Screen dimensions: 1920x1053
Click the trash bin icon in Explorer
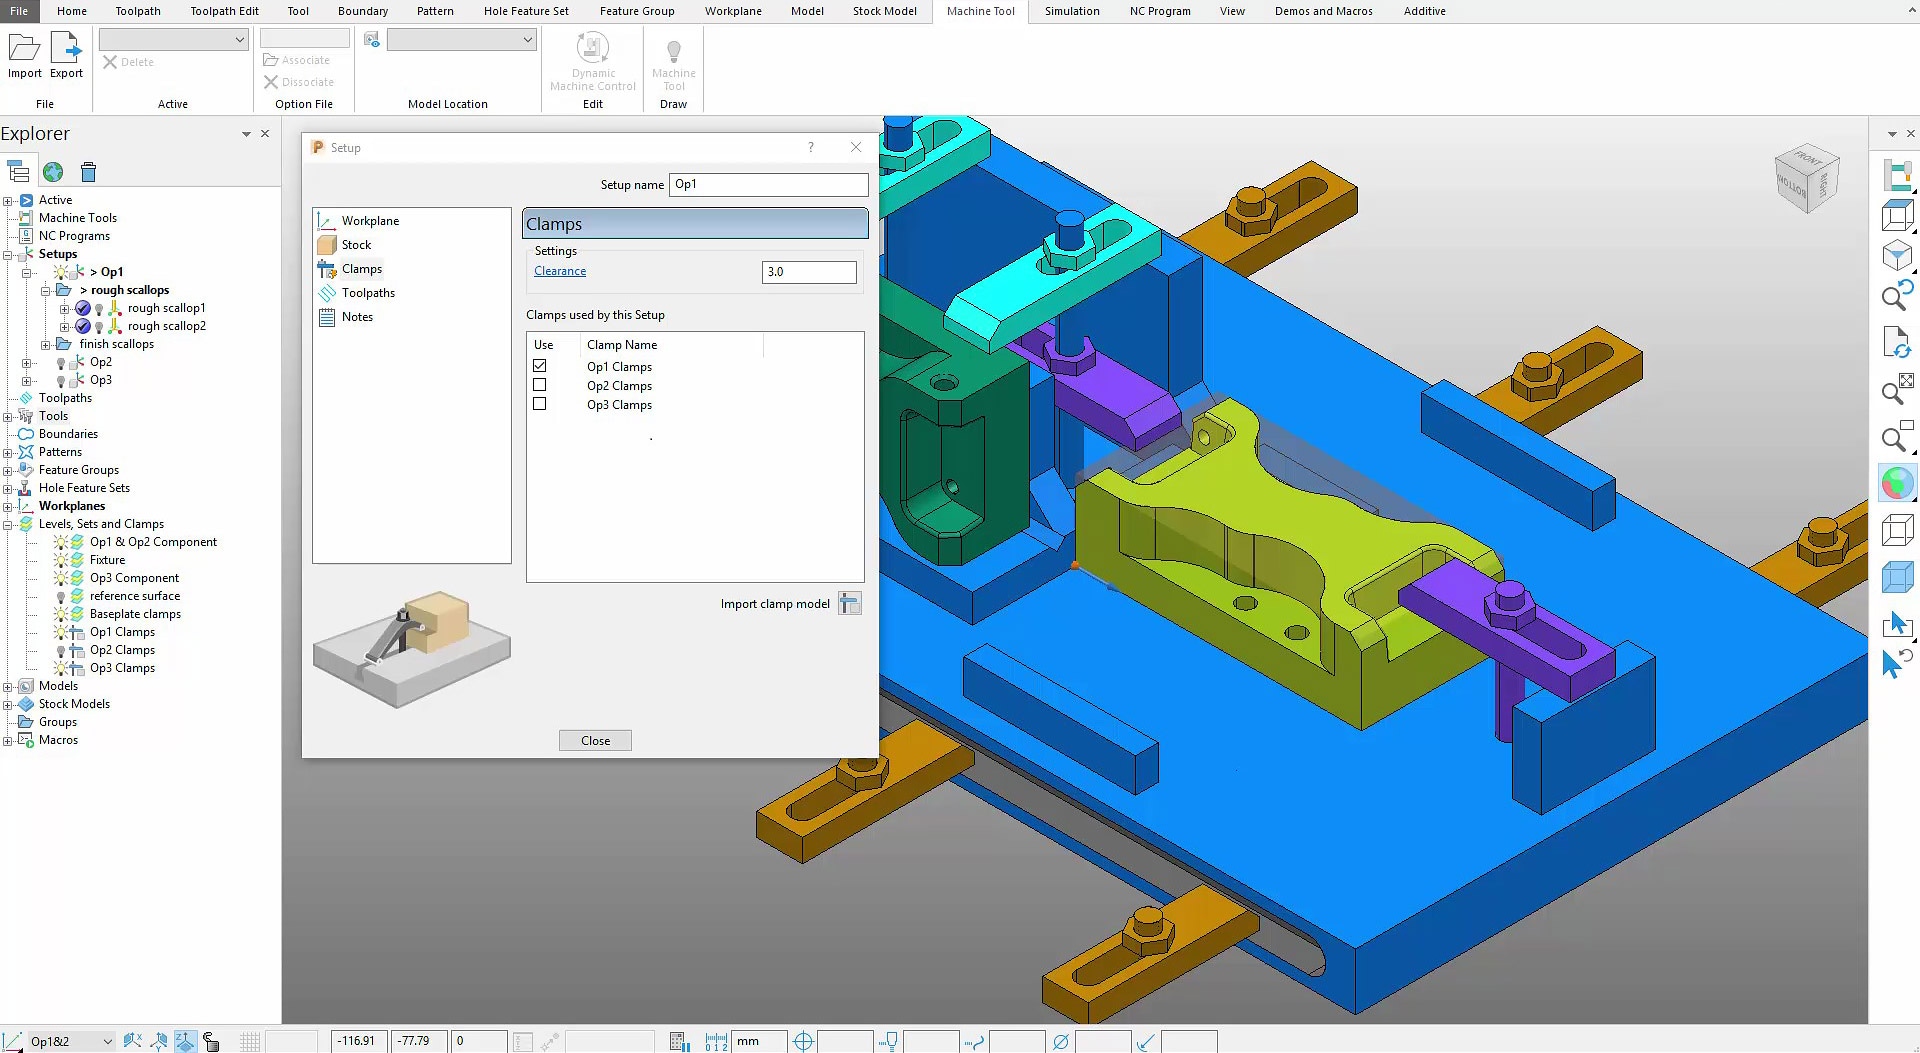[x=88, y=172]
